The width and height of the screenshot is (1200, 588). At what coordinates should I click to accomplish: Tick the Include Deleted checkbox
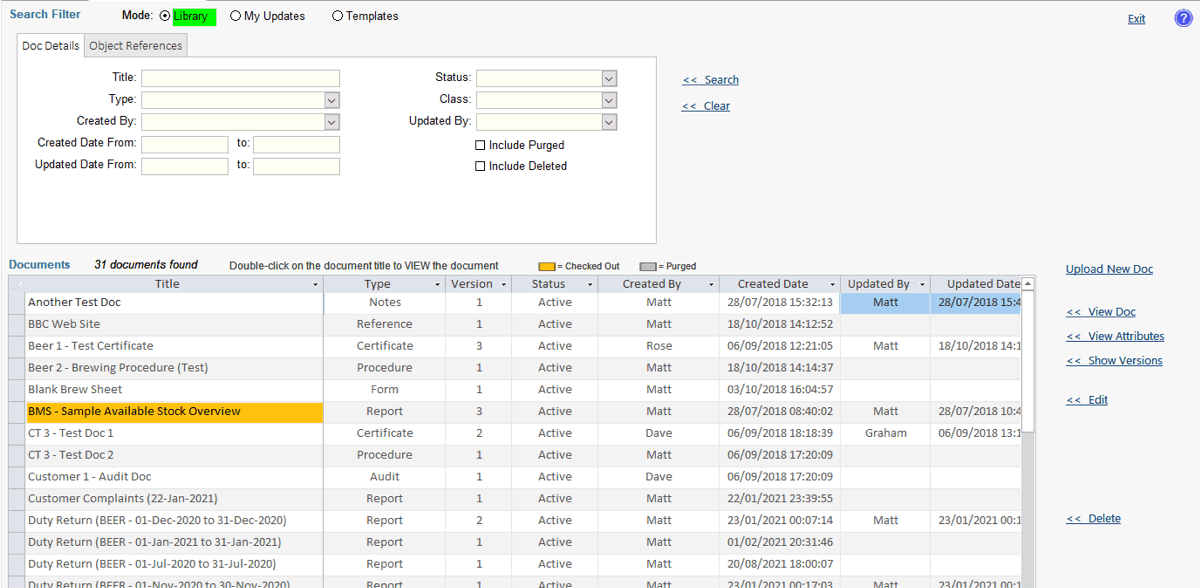click(480, 166)
